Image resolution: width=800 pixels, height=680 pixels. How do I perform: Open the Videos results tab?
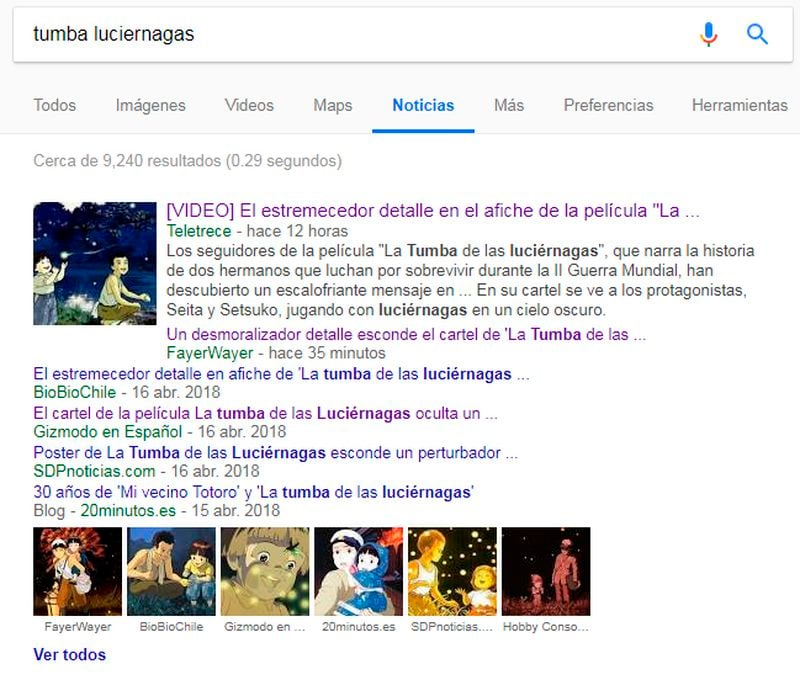tap(249, 105)
